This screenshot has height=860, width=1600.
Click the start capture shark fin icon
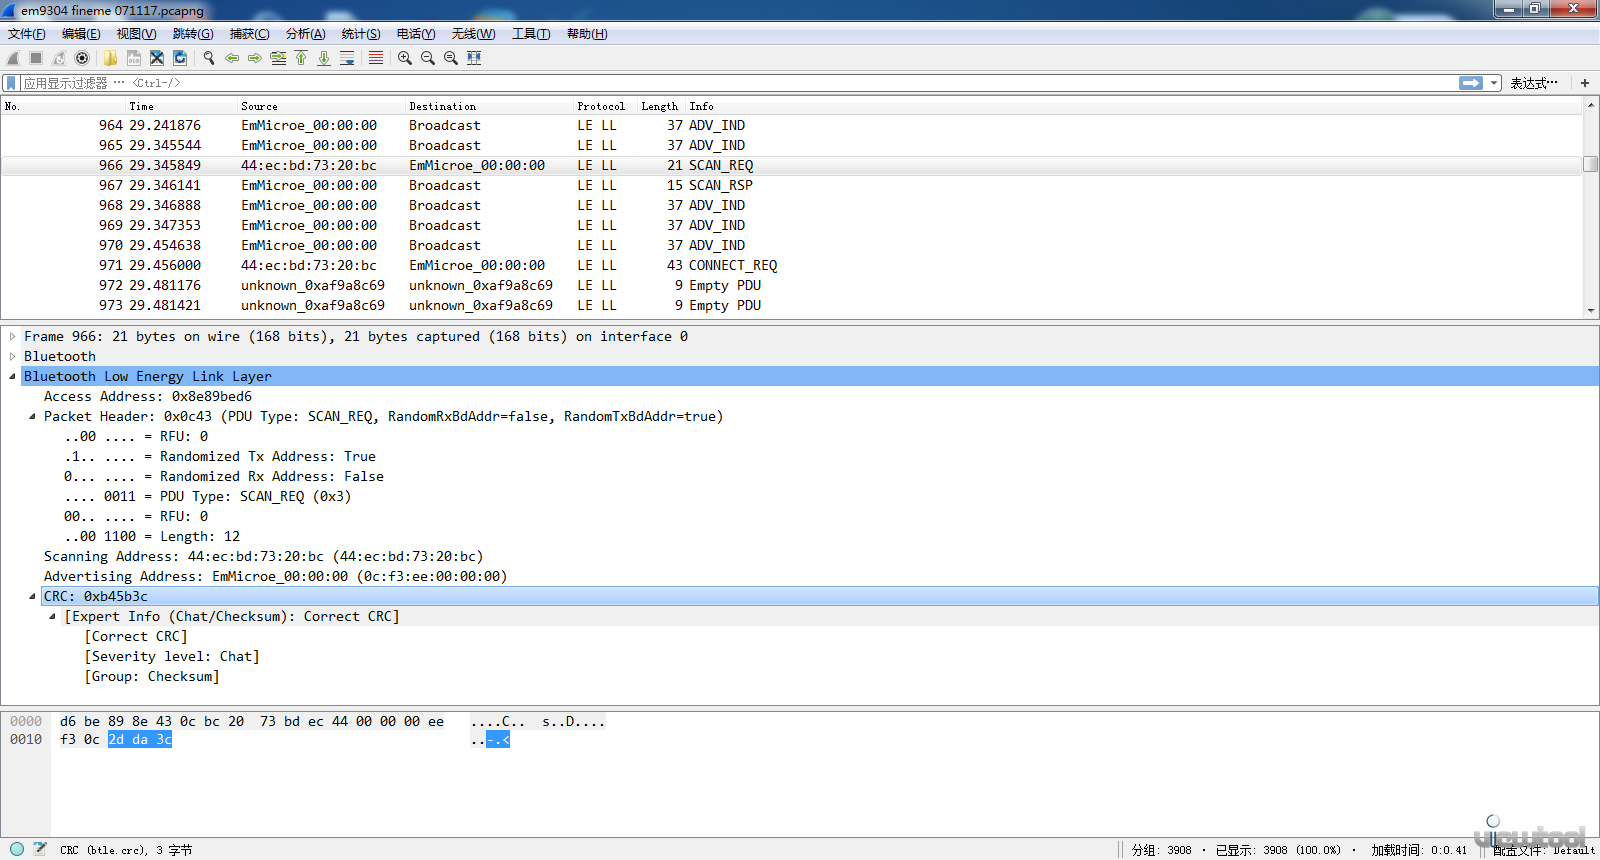[x=13, y=58]
